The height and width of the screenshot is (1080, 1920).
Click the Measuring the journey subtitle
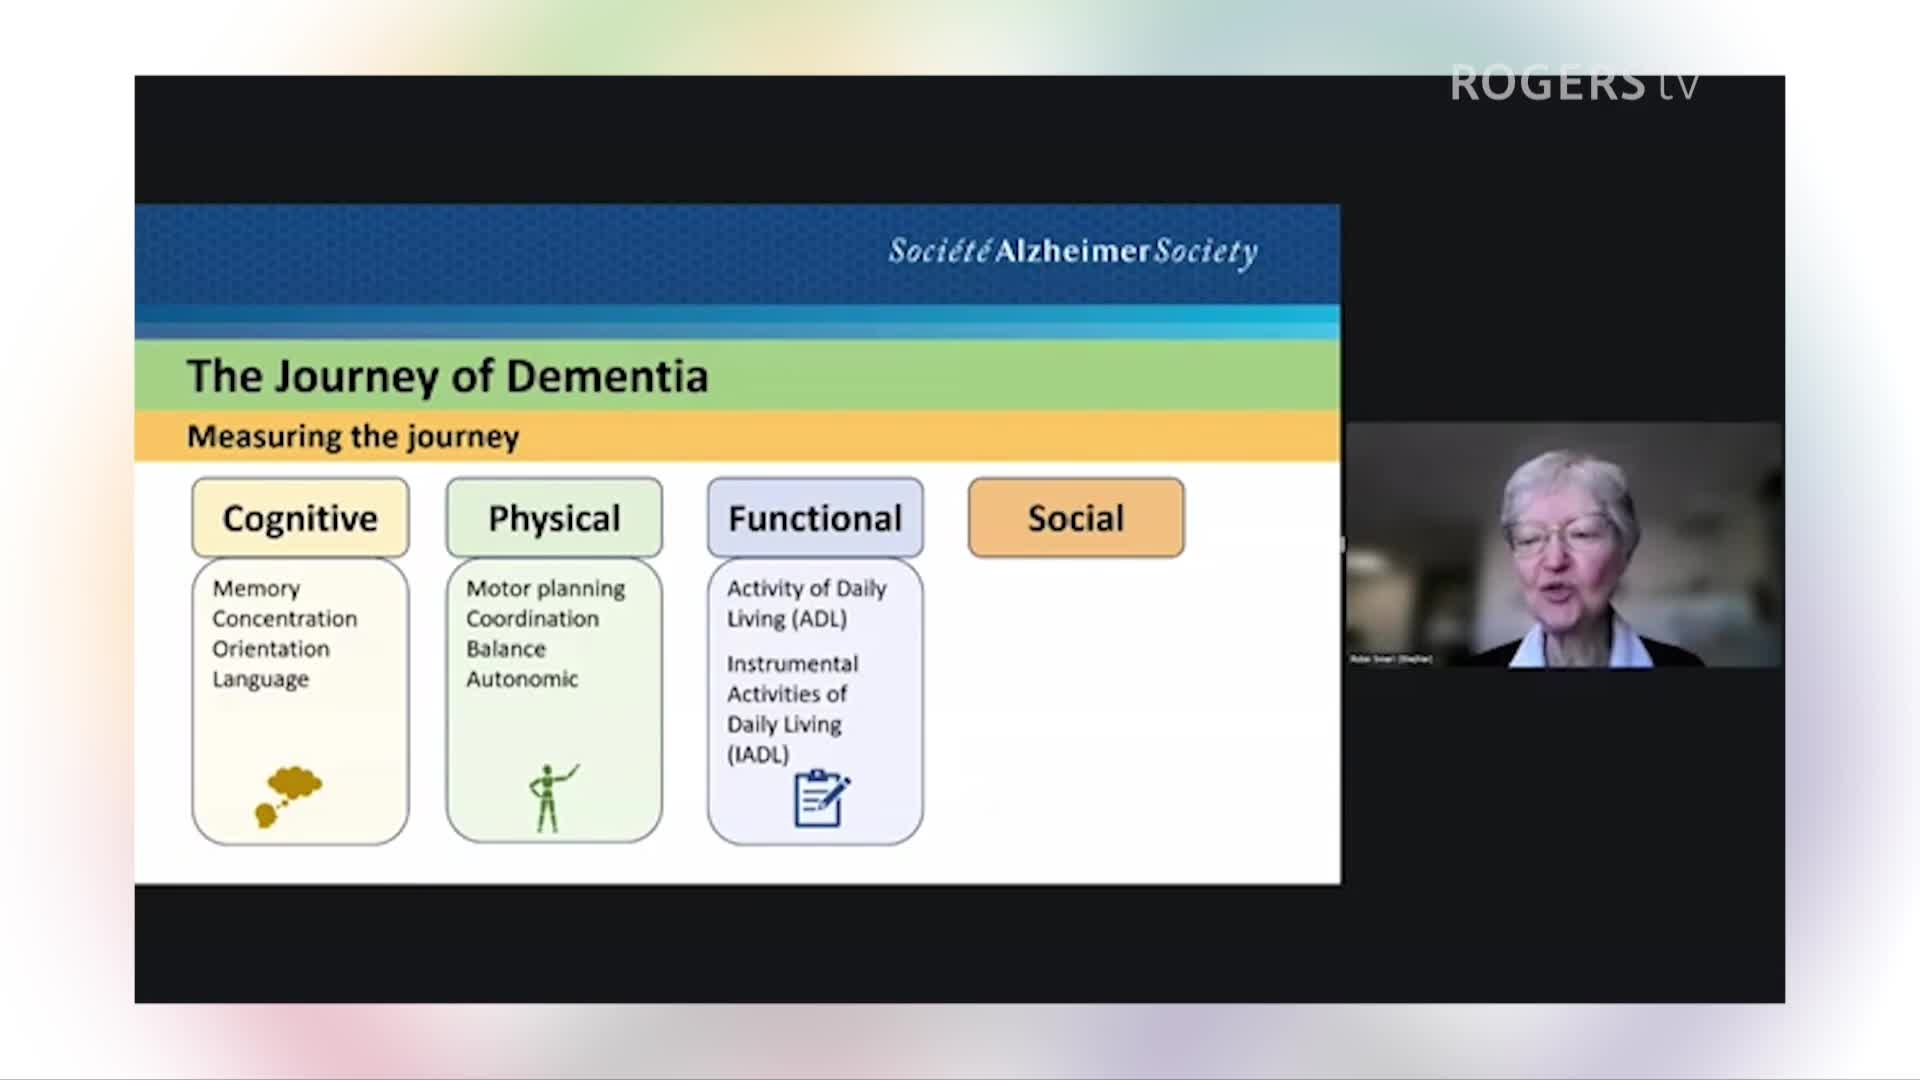(353, 437)
